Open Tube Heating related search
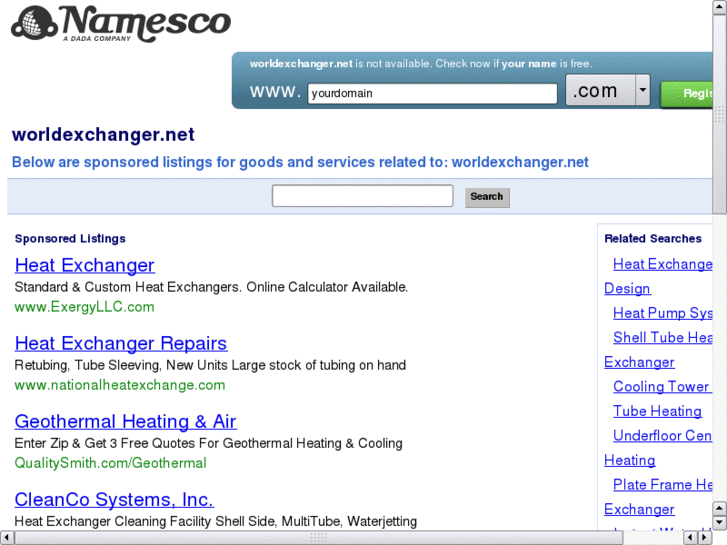The image size is (727, 545). click(657, 411)
